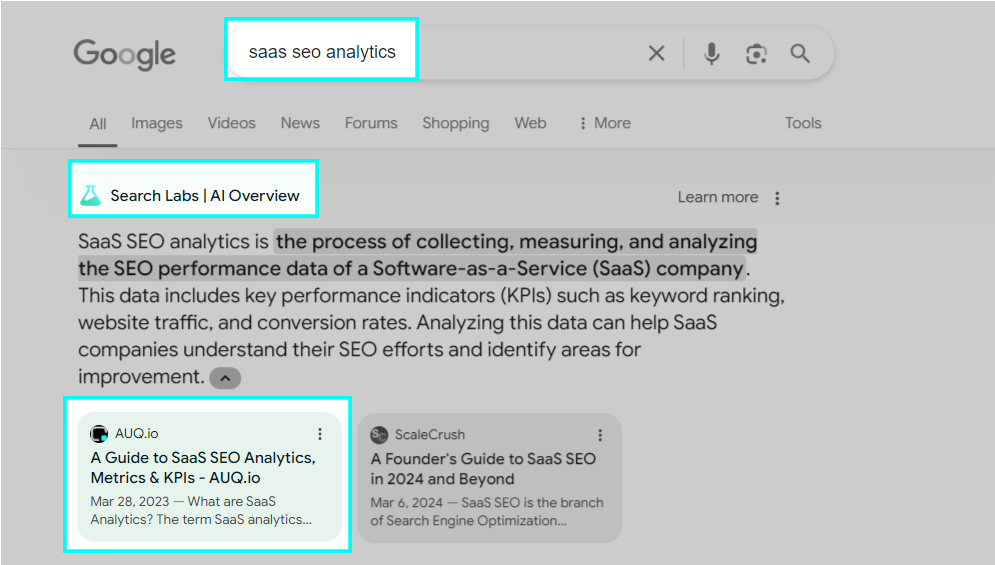Submit search with the magnifying glass icon

coord(800,53)
